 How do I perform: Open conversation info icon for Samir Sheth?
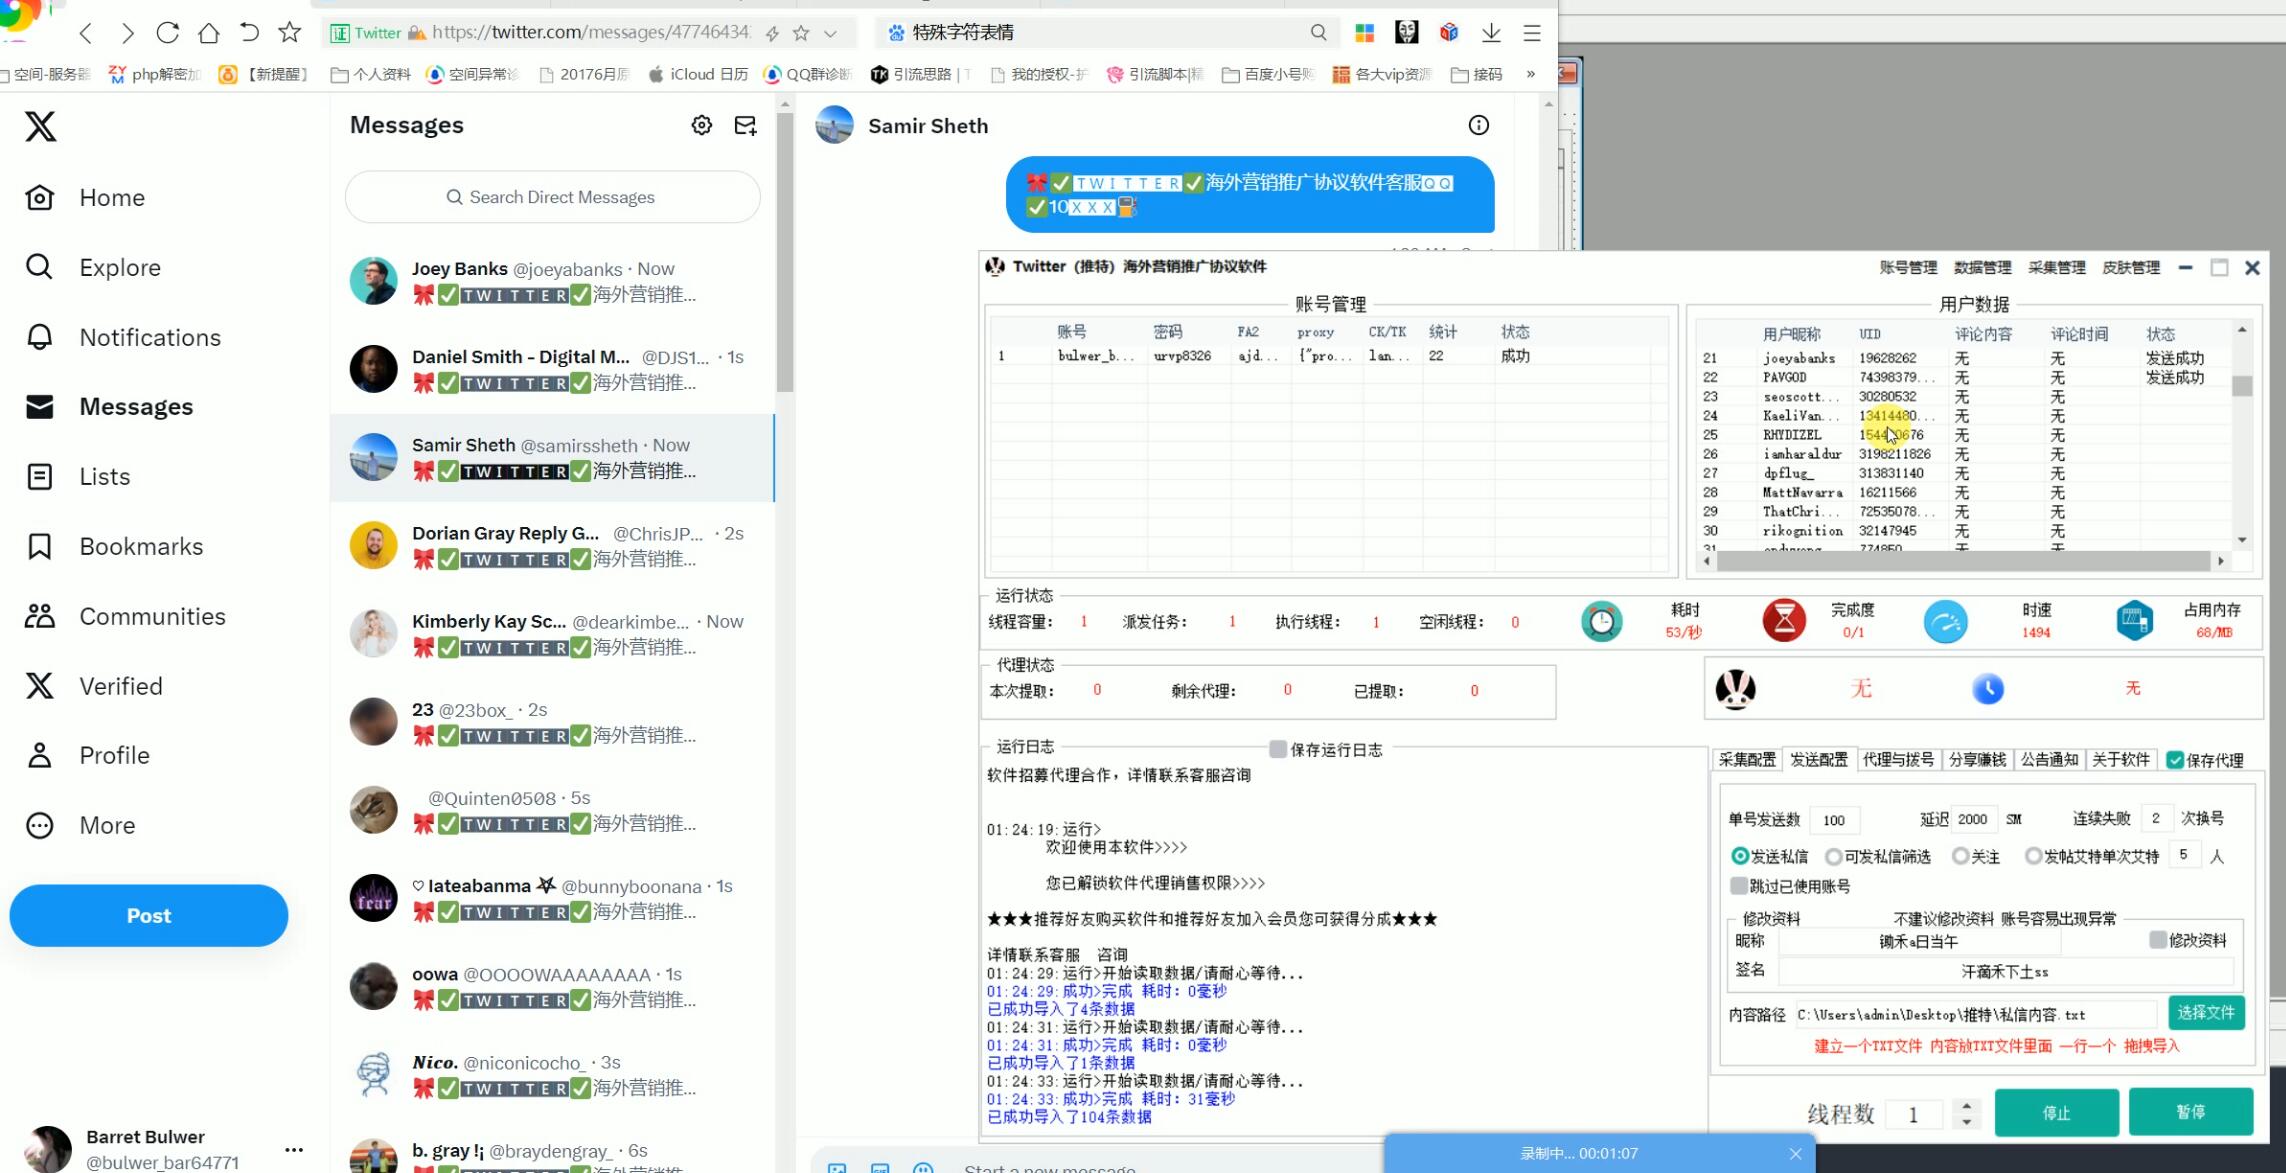coord(1478,125)
